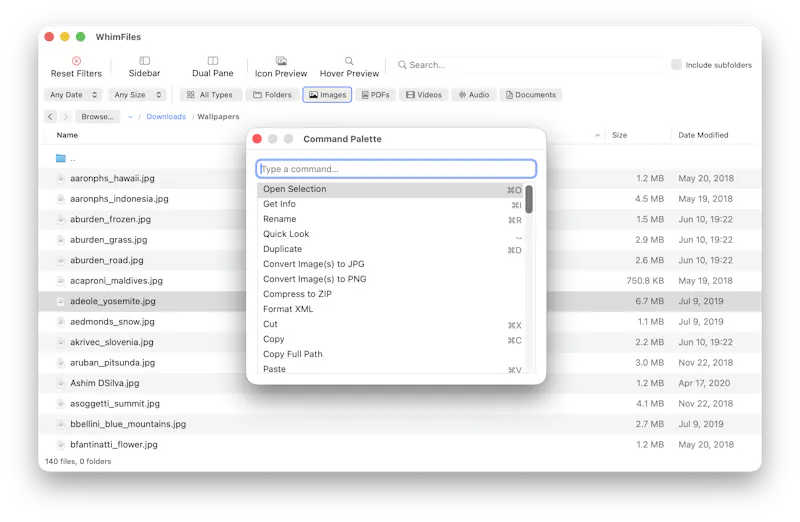Filter by Videos
Viewport: 800px width, 522px height.
[424, 95]
